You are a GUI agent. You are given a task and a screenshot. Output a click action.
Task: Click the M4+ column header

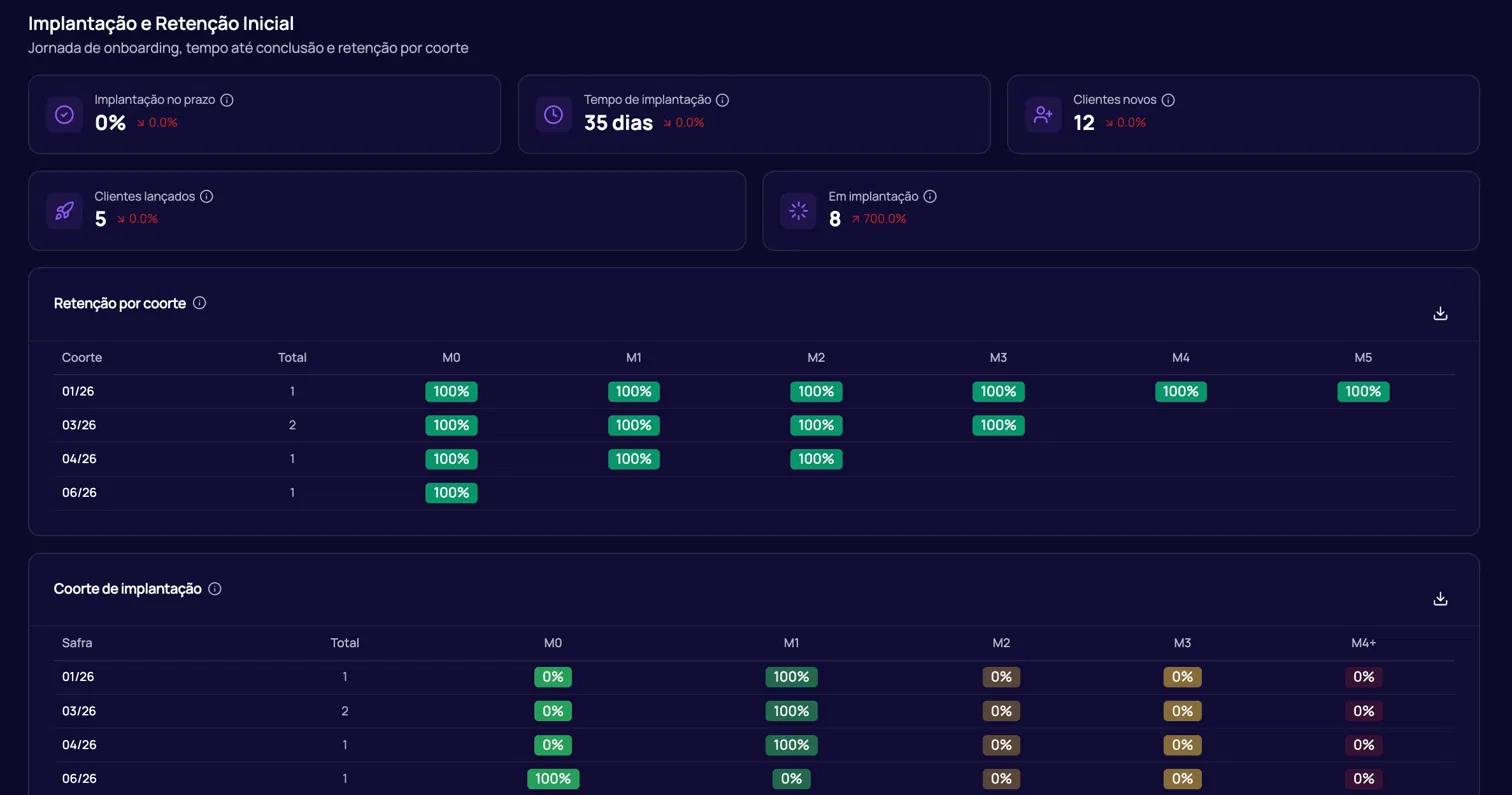(x=1364, y=643)
